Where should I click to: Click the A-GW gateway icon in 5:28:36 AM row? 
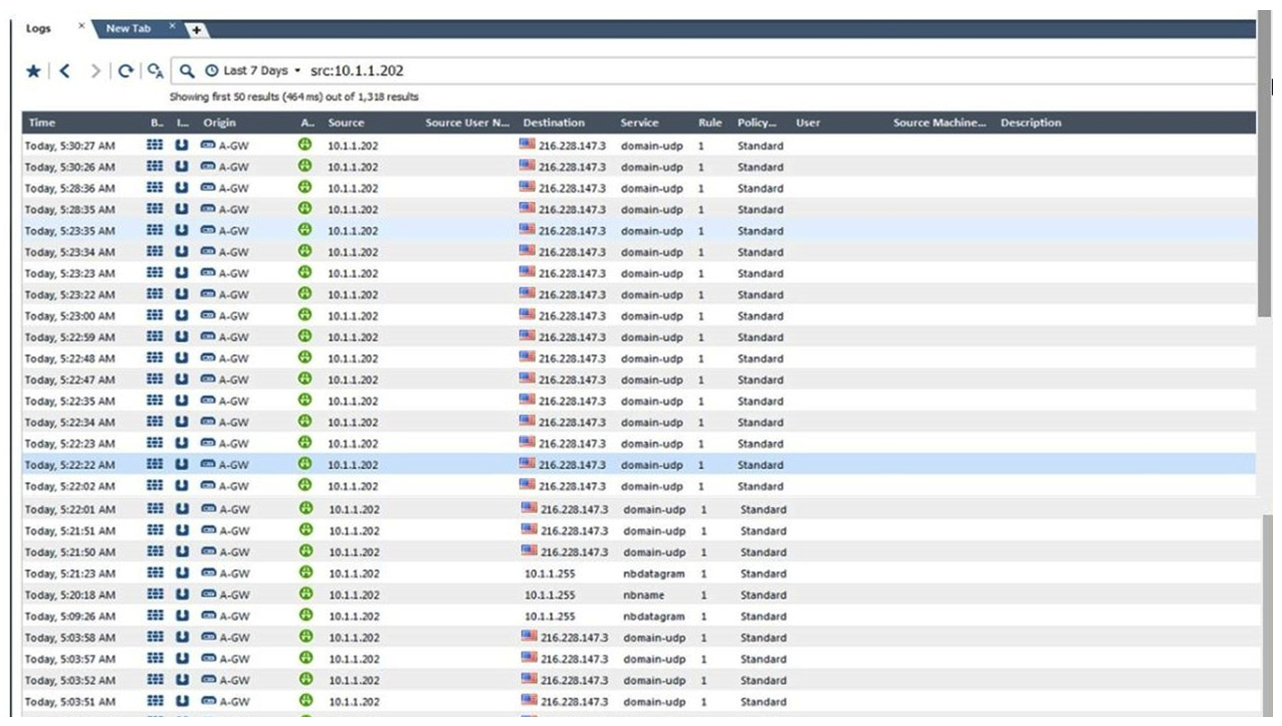pos(208,188)
